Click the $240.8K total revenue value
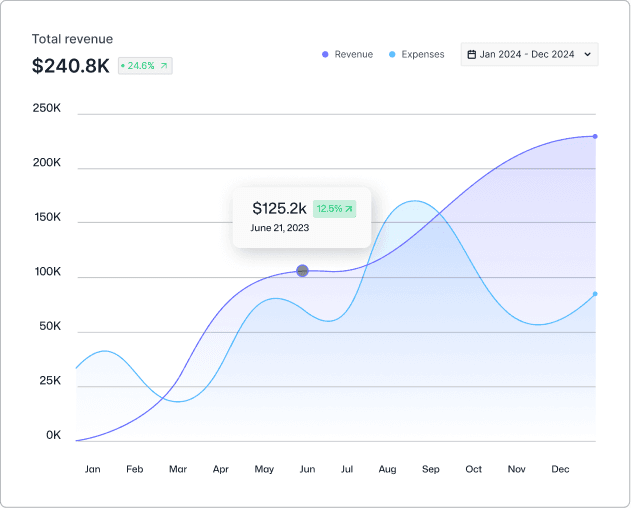 click(70, 66)
